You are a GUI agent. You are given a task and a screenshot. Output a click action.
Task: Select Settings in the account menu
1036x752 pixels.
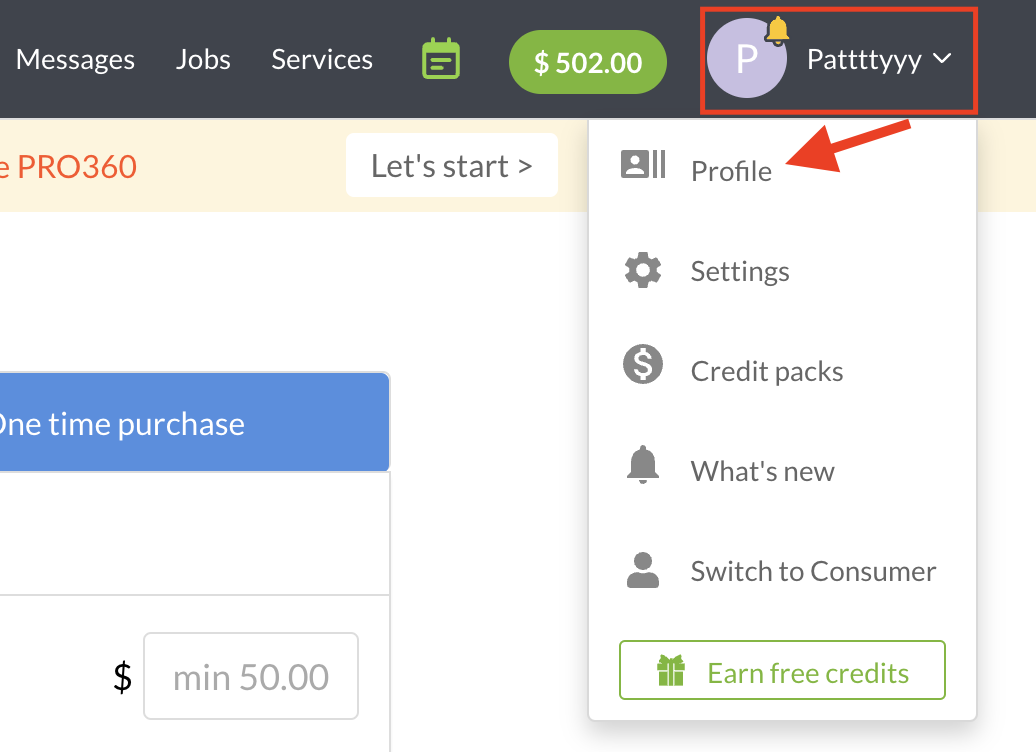[740, 271]
